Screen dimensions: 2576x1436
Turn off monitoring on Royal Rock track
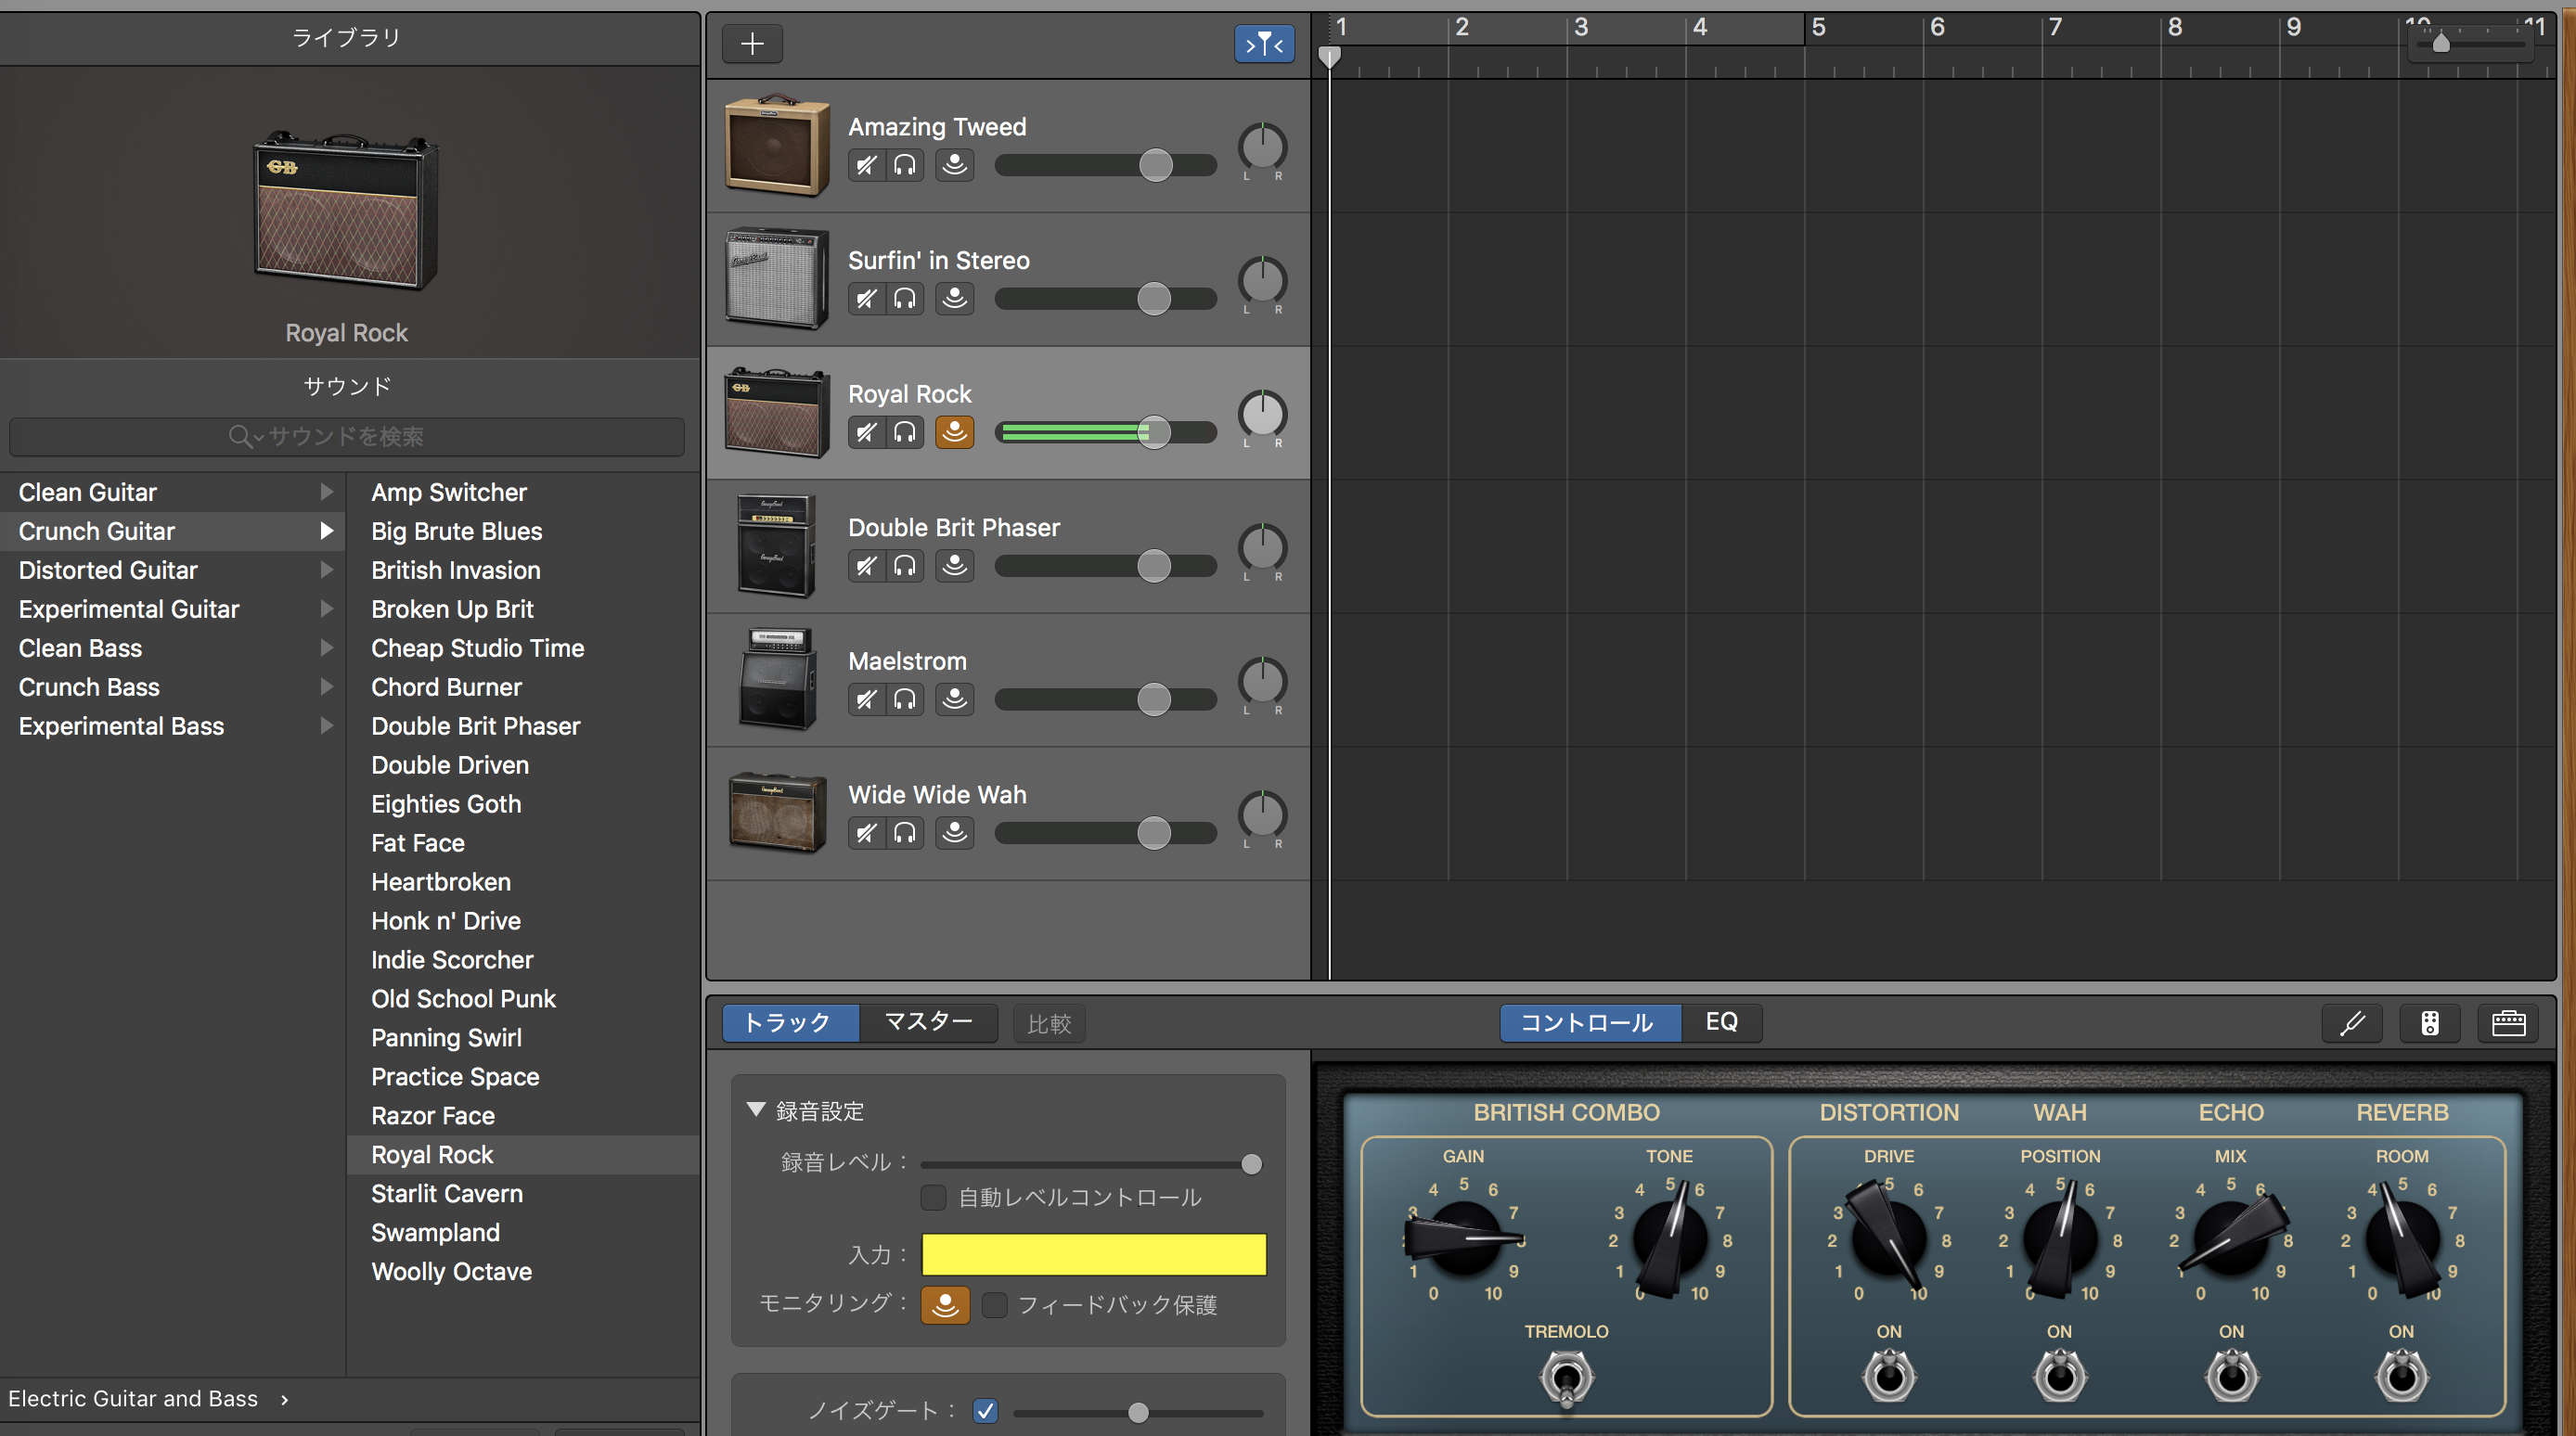[x=954, y=431]
